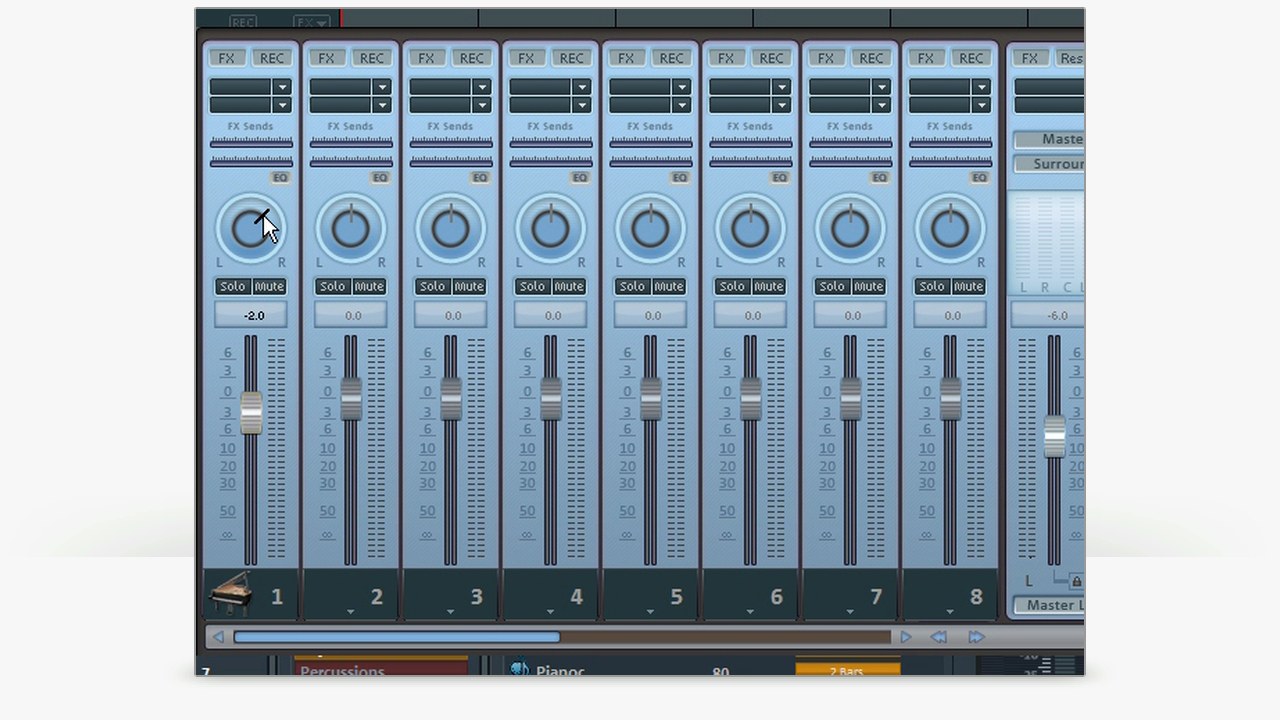The height and width of the screenshot is (720, 1280).
Task: Open the EQ on channel 6
Action: 780,178
